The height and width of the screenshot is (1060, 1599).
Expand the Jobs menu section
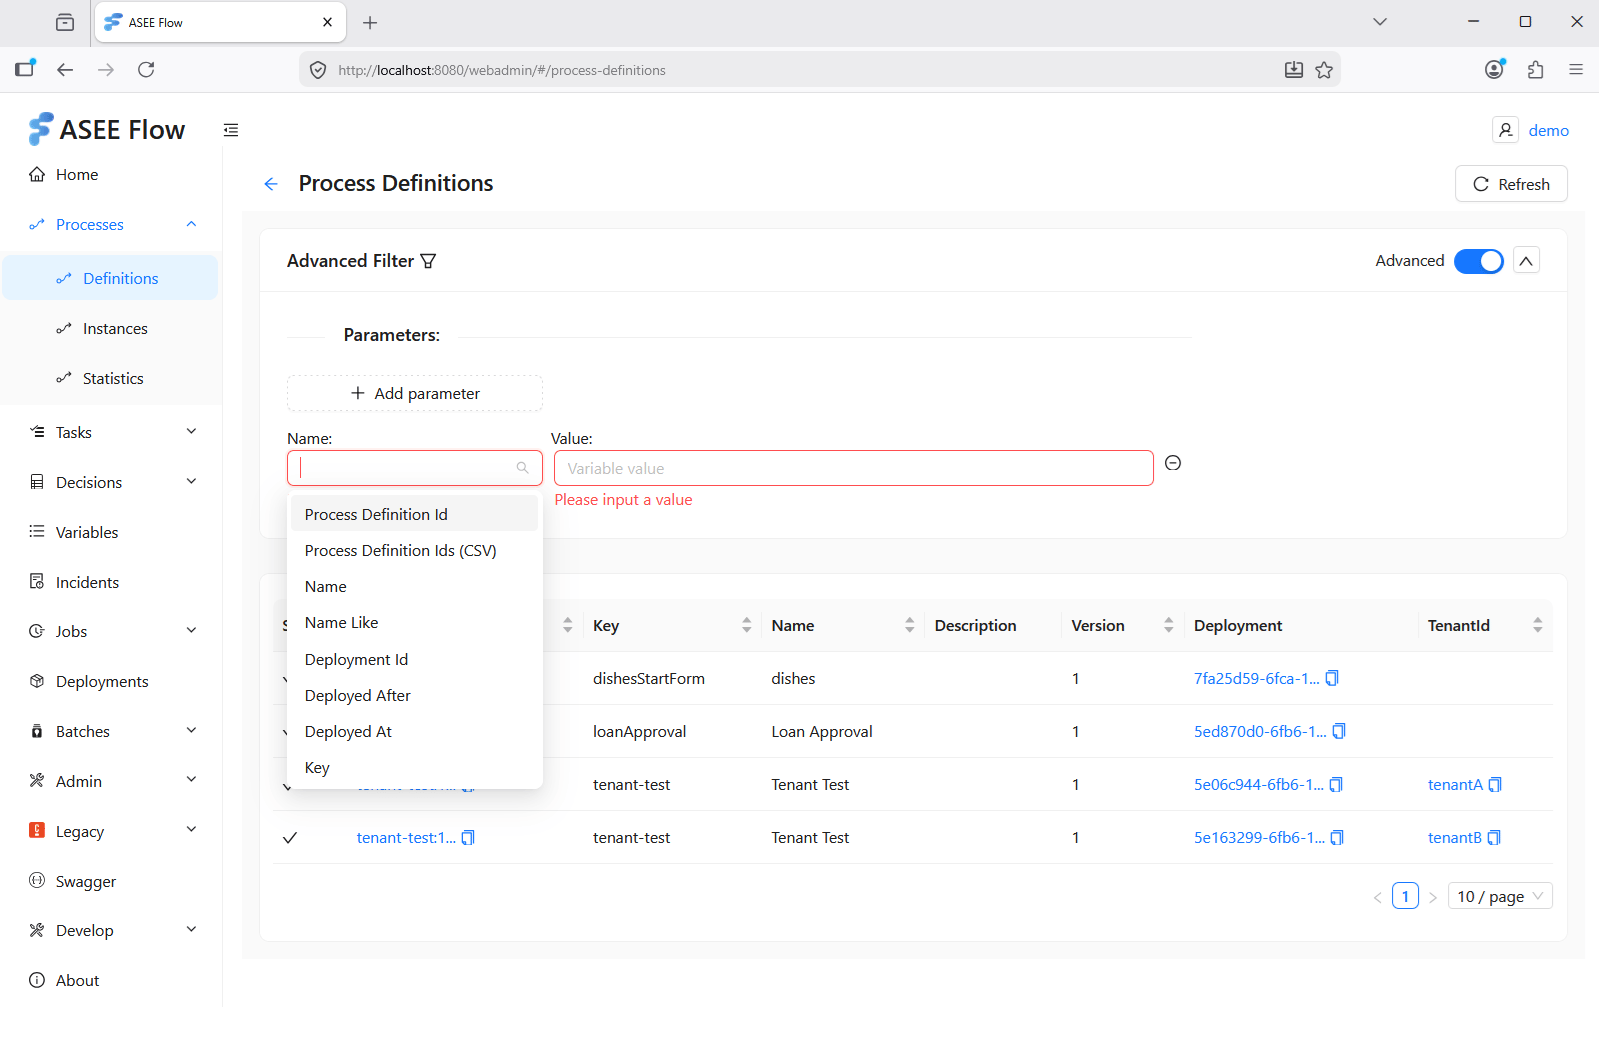(x=192, y=631)
